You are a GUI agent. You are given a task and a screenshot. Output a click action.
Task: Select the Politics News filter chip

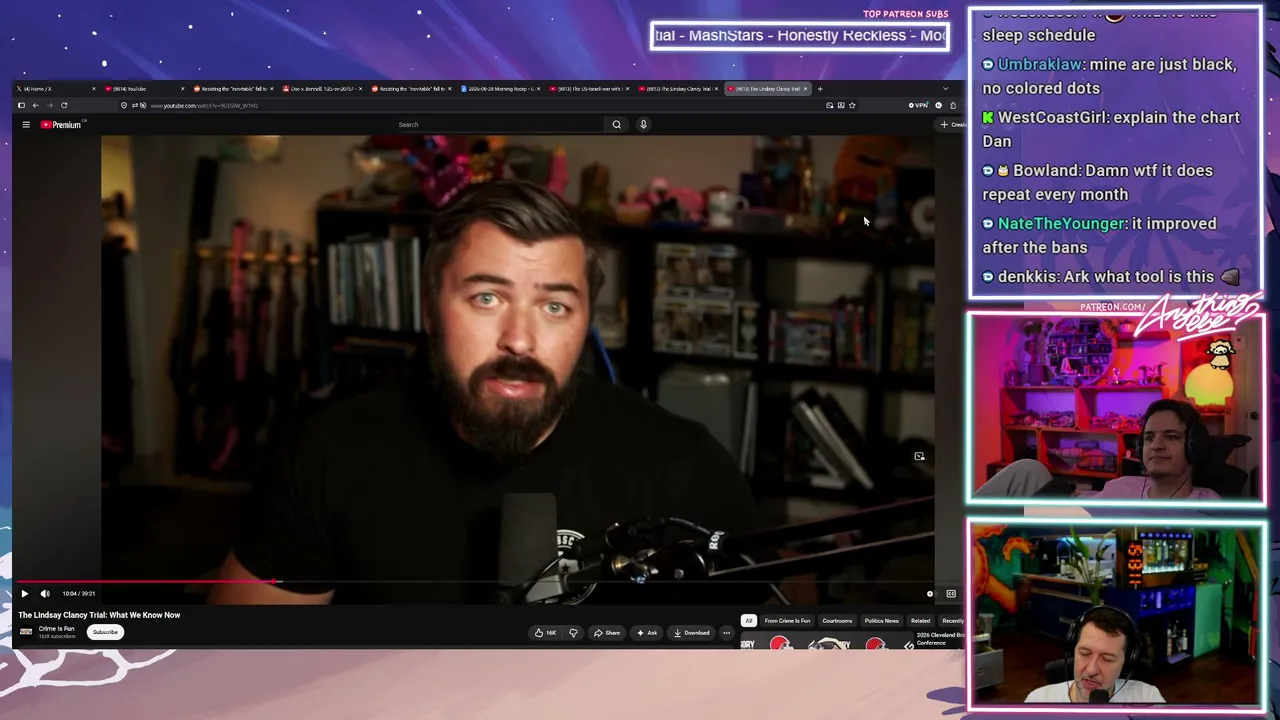pos(882,621)
